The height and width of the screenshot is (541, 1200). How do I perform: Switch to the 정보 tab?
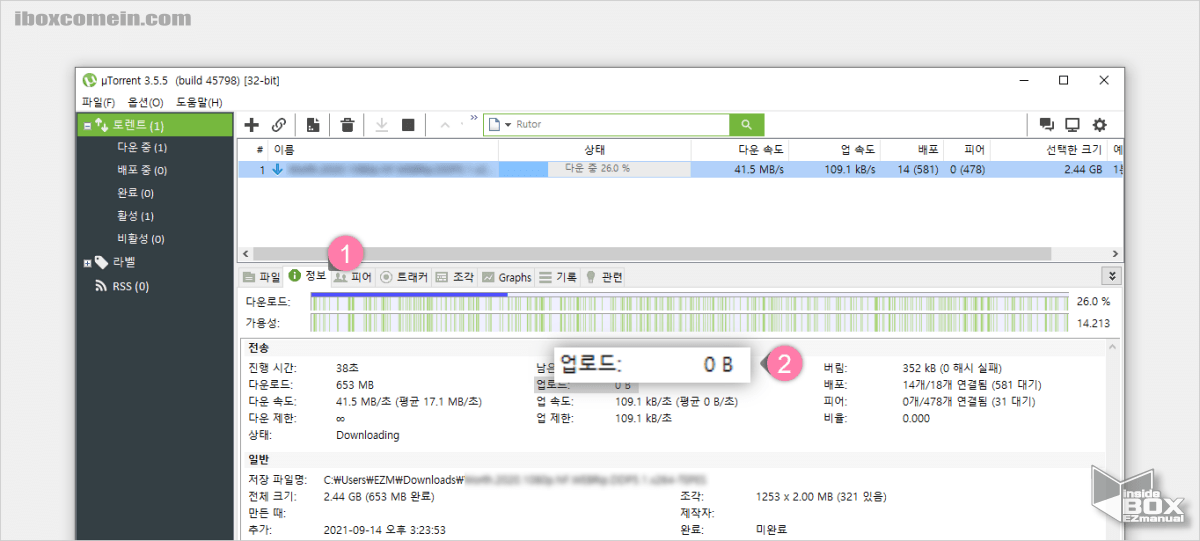(x=307, y=276)
